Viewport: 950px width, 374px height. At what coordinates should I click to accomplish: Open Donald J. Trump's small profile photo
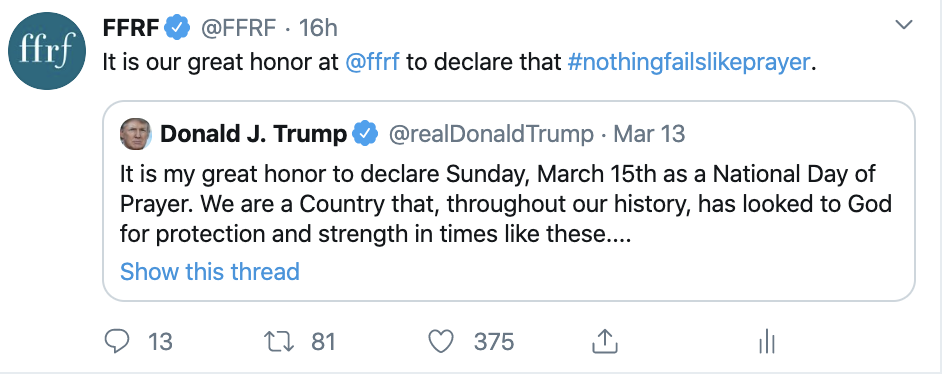click(x=136, y=134)
